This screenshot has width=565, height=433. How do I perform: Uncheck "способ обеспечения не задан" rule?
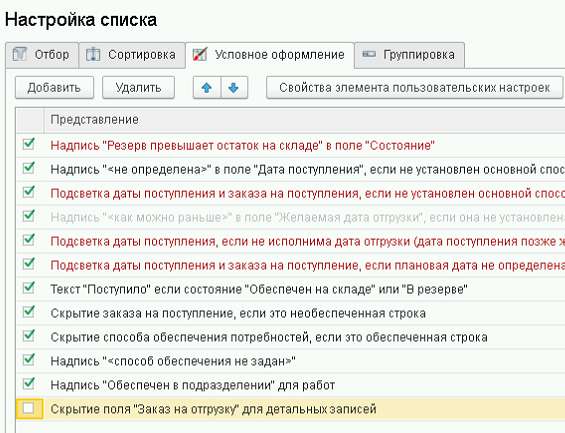point(28,360)
